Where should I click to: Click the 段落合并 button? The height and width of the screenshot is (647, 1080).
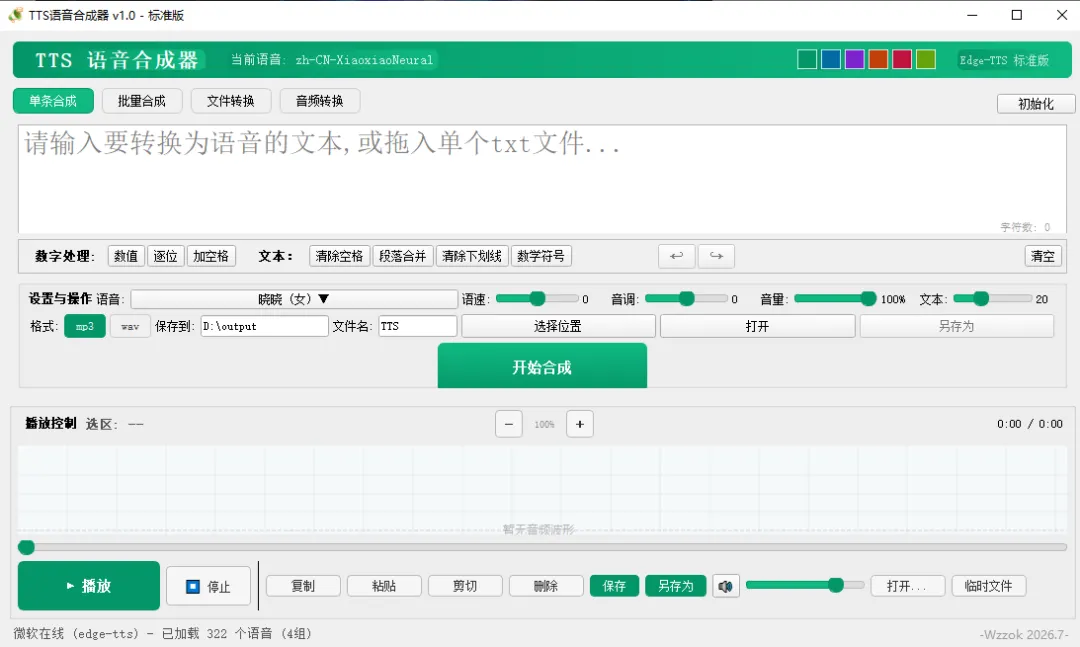pyautogui.click(x=403, y=256)
